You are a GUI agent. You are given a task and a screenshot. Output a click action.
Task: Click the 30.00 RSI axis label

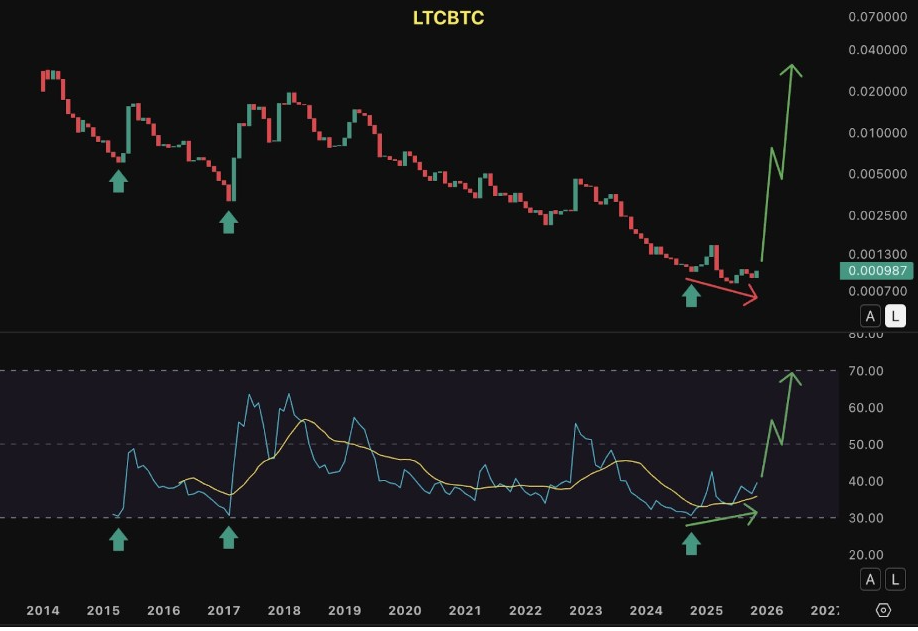pos(866,518)
